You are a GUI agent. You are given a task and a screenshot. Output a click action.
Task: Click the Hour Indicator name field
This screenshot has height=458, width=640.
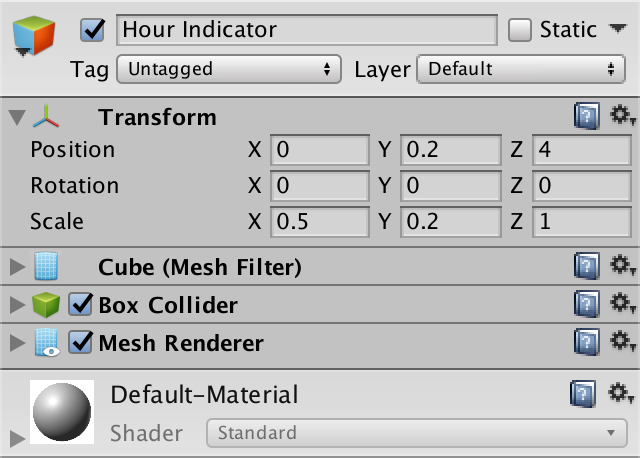pos(307,30)
